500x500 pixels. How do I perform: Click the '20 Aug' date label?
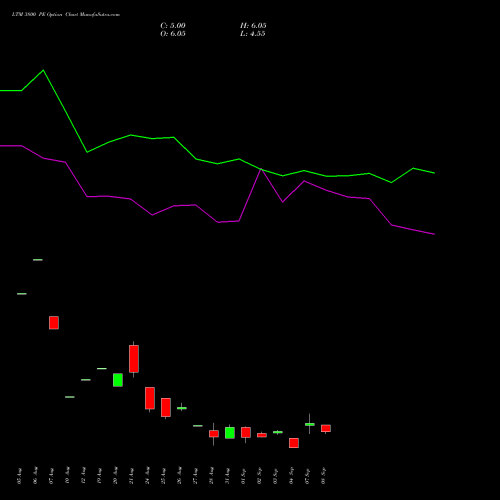115,476
